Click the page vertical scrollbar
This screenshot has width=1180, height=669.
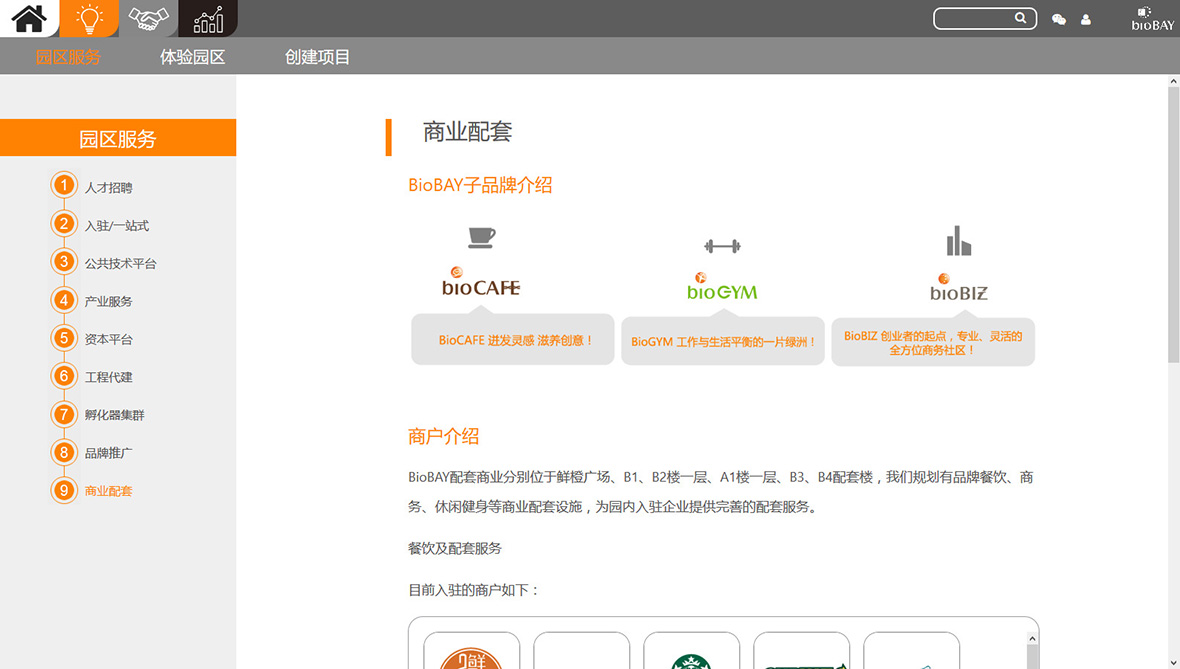coord(1174,226)
